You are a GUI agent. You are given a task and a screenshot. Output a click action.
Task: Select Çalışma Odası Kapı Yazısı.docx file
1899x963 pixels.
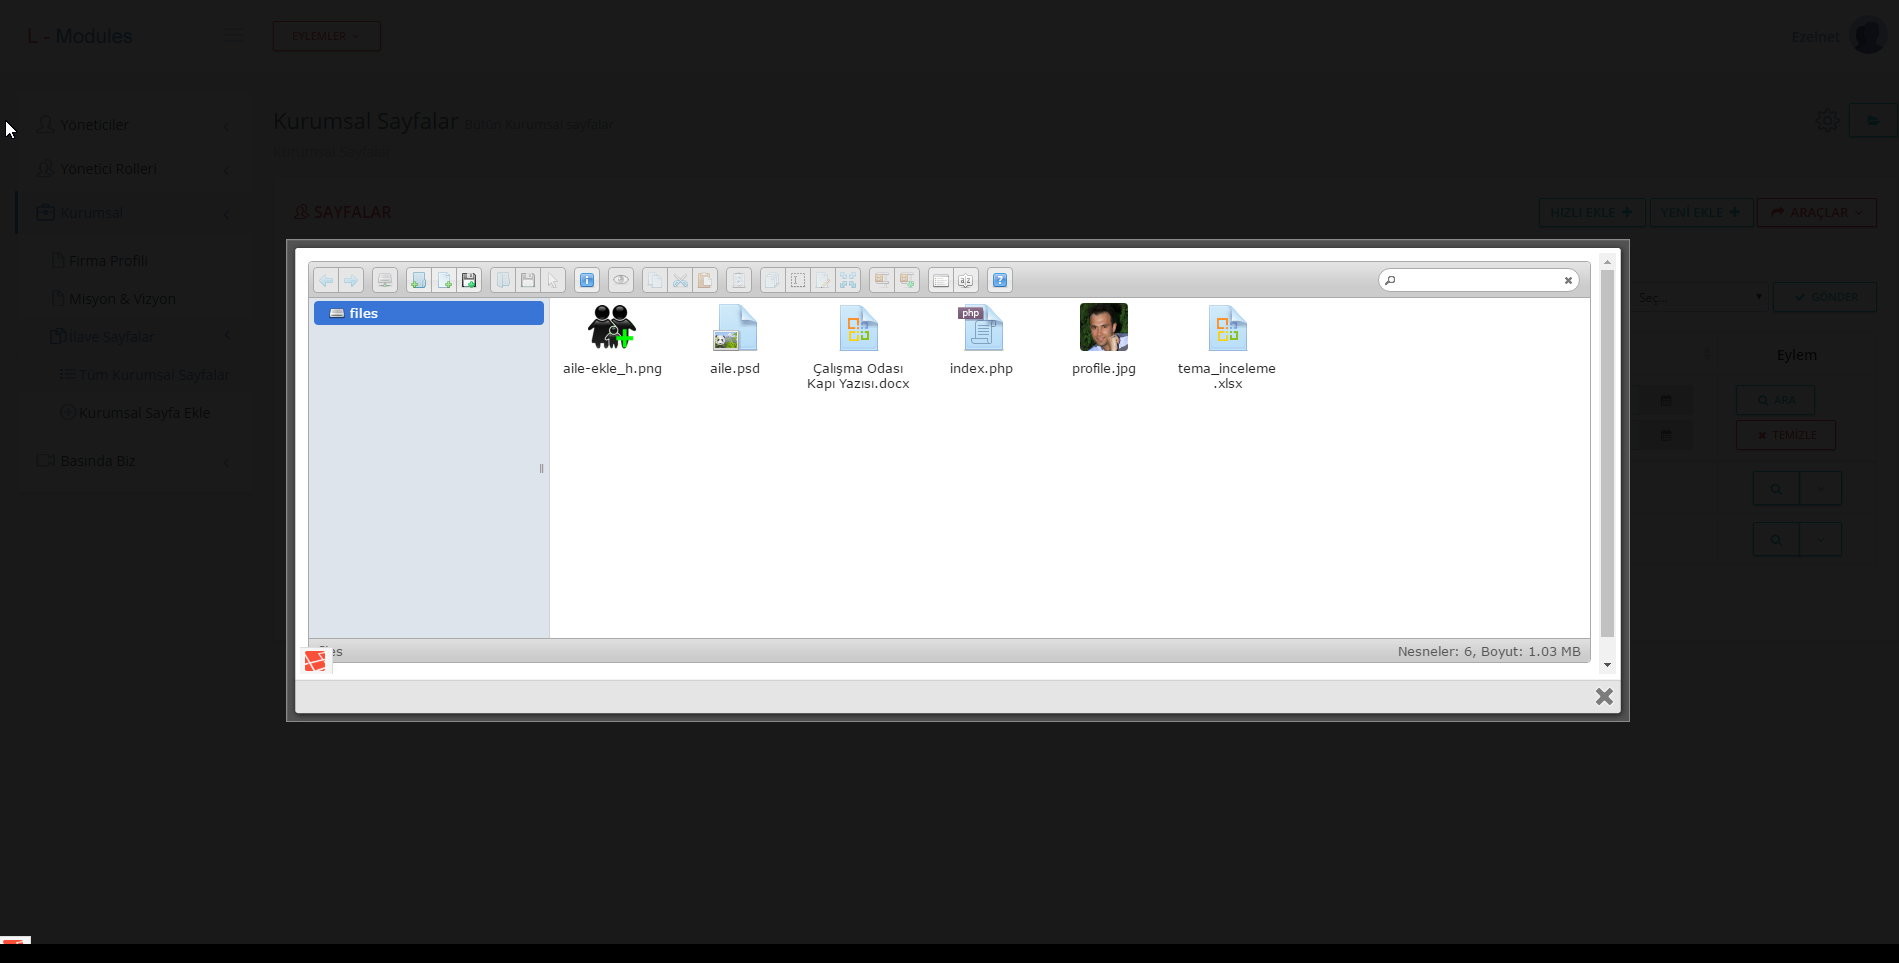[x=858, y=347]
